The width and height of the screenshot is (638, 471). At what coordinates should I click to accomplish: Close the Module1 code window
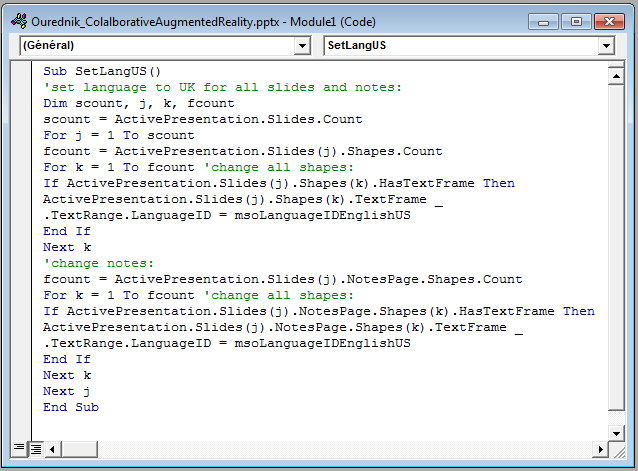[609, 22]
